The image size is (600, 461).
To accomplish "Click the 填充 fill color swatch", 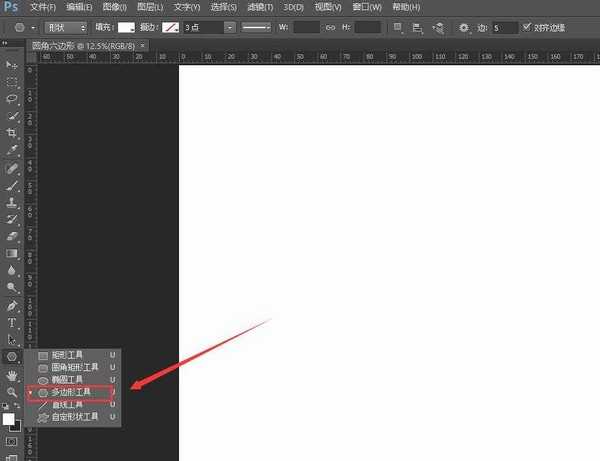I will 126,27.
